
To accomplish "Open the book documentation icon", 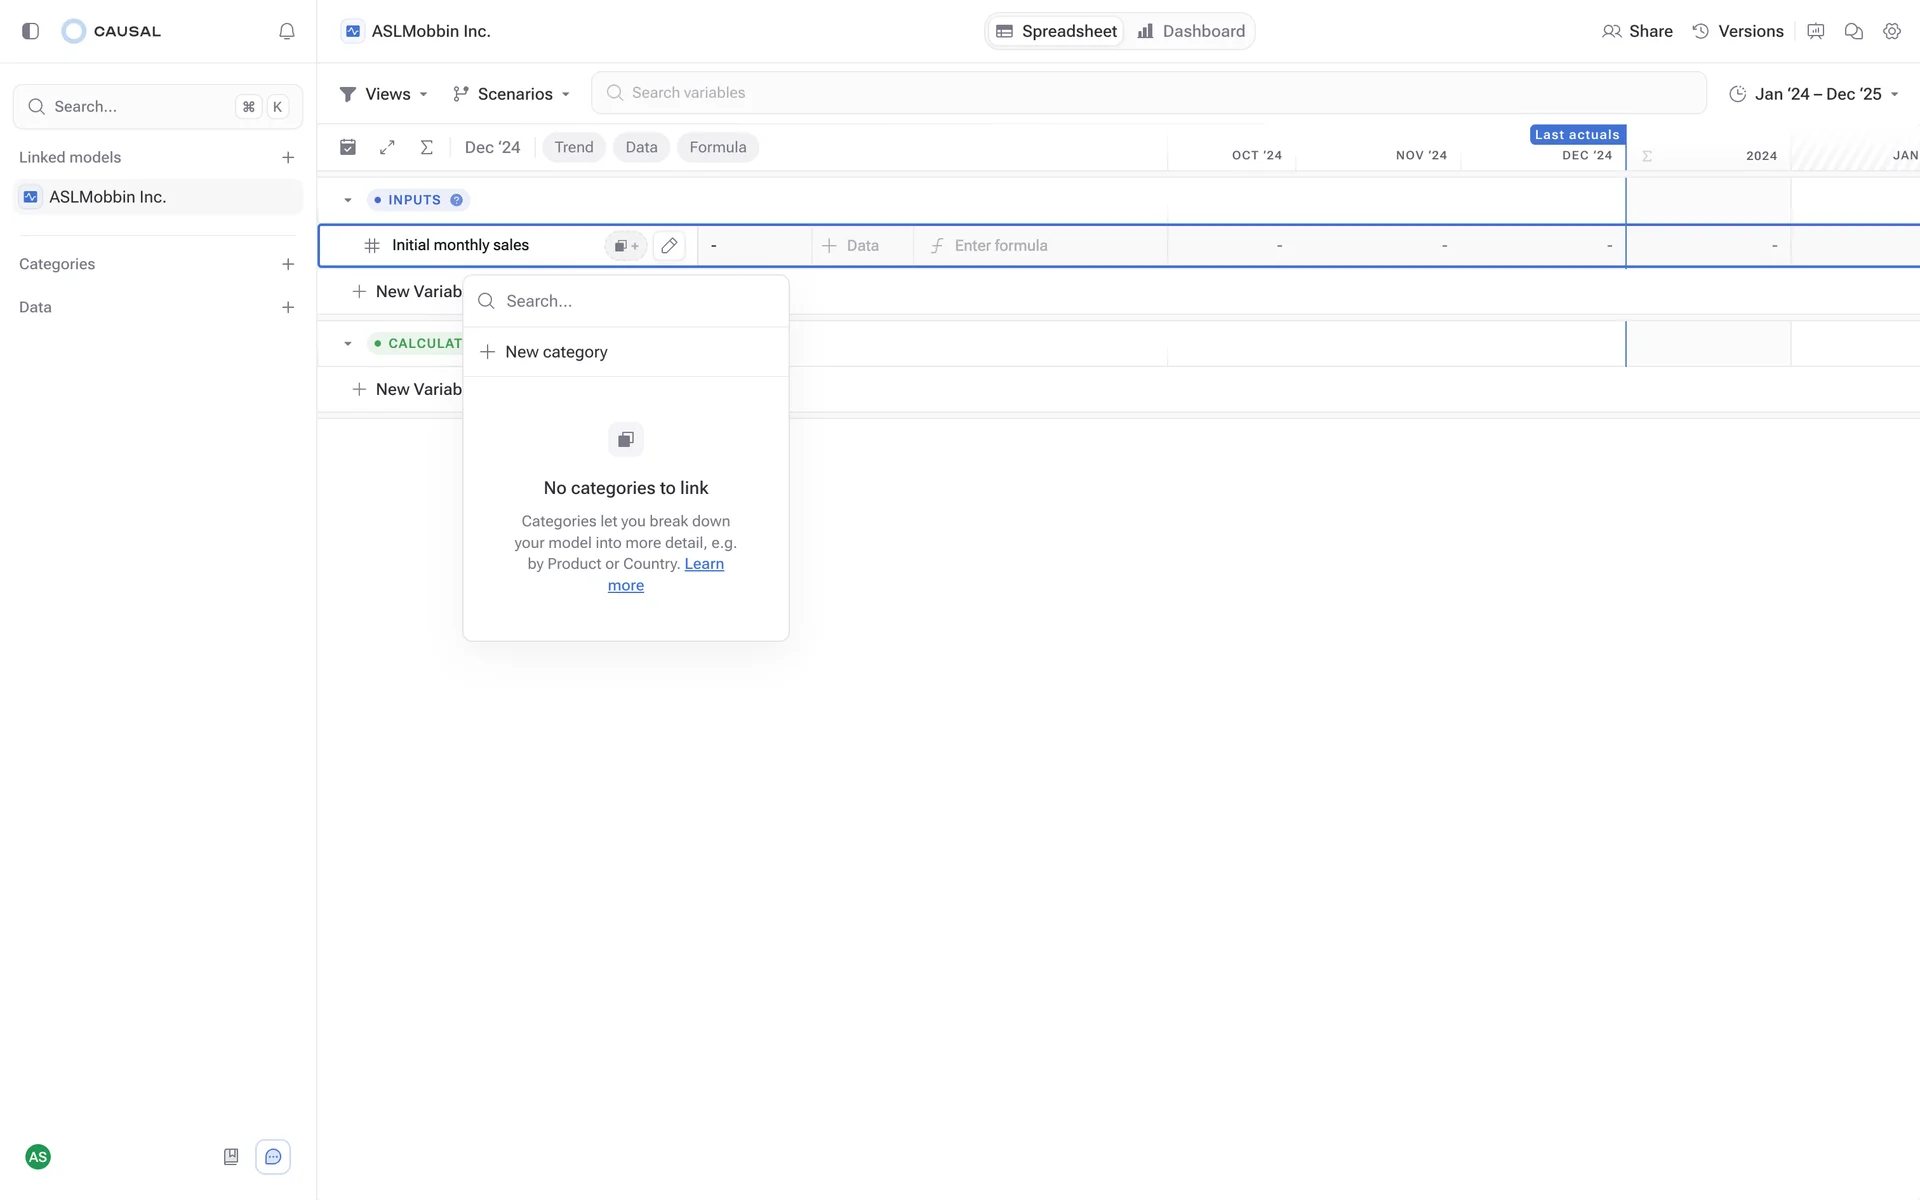I will (231, 1157).
